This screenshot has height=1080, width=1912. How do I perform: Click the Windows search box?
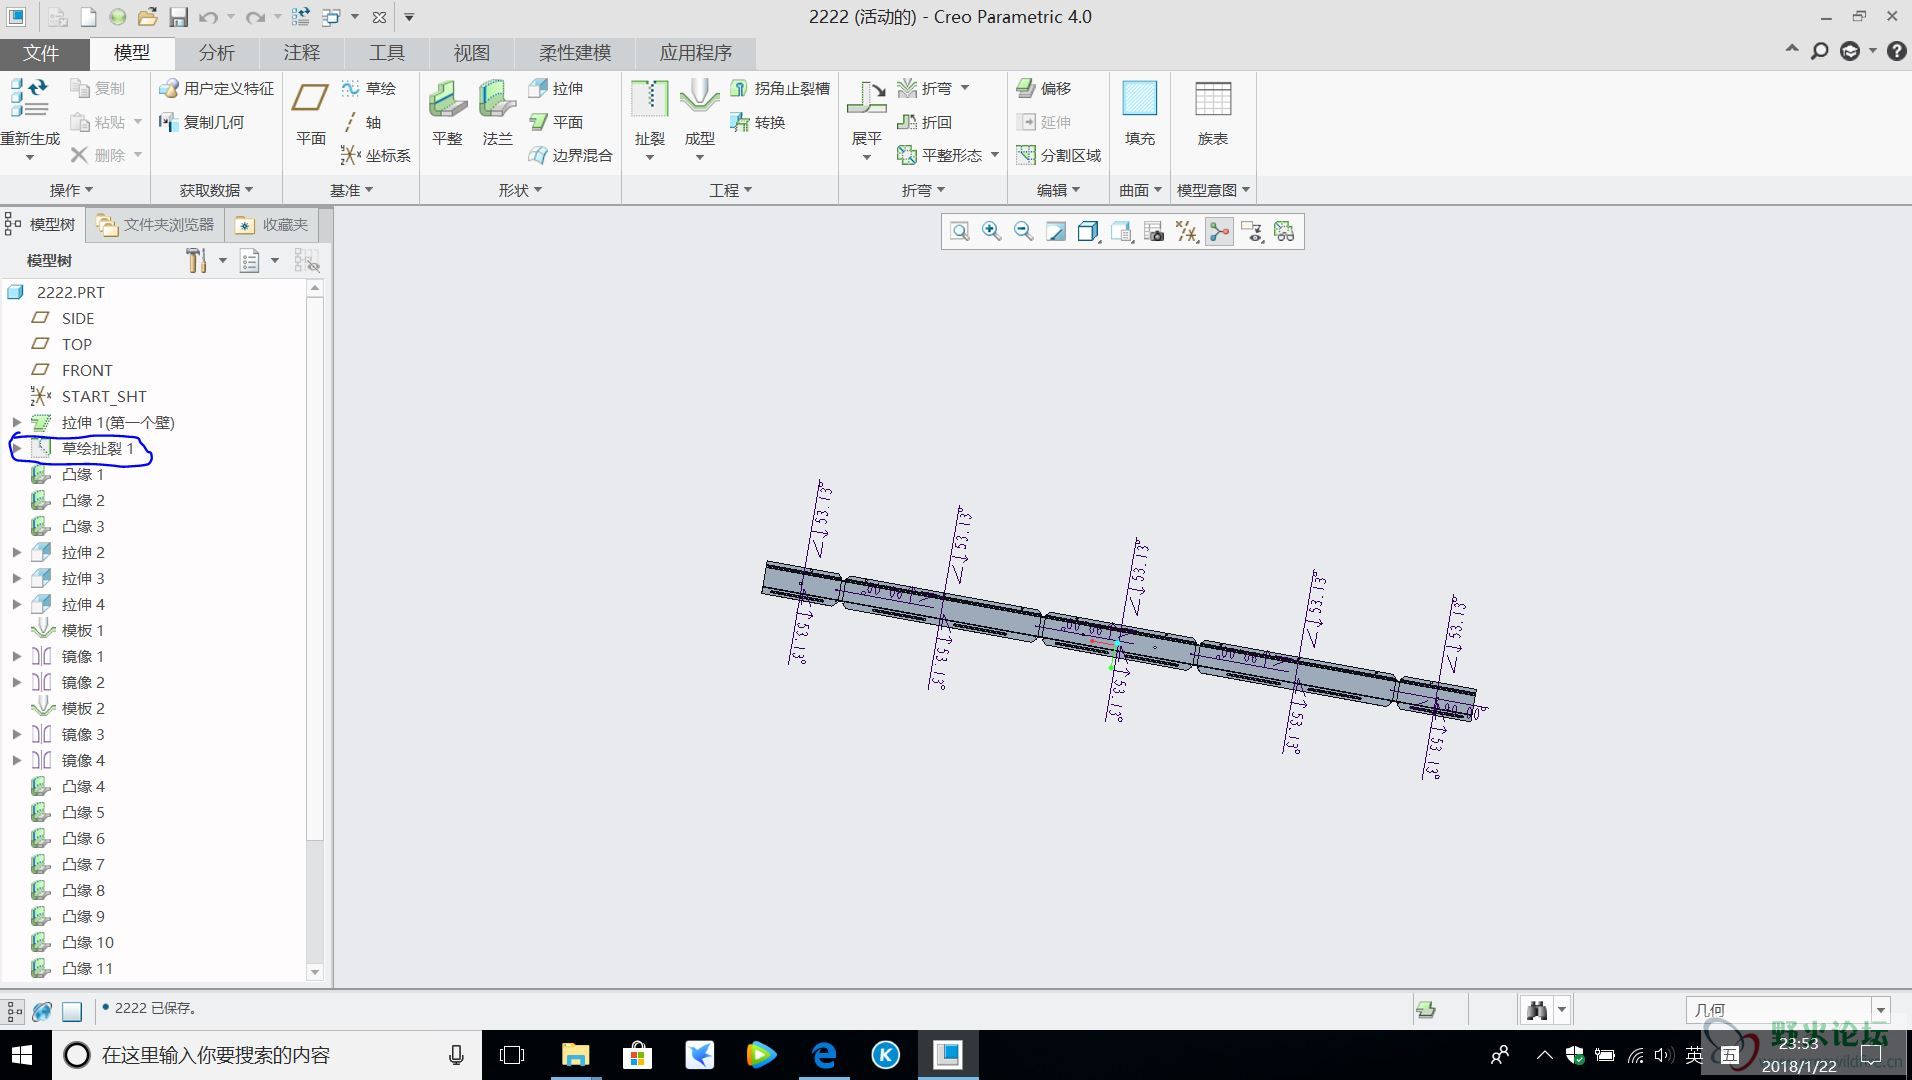click(x=265, y=1055)
